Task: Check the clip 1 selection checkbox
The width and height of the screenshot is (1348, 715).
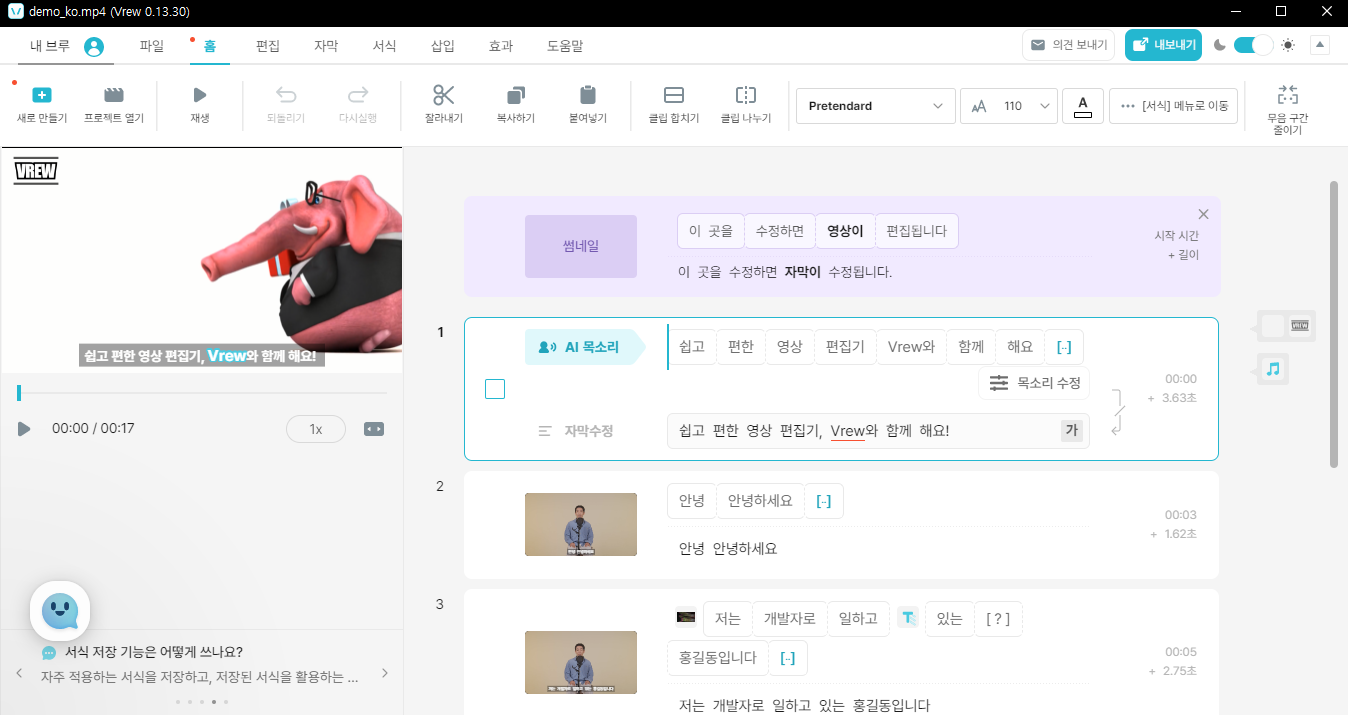Action: 495,389
